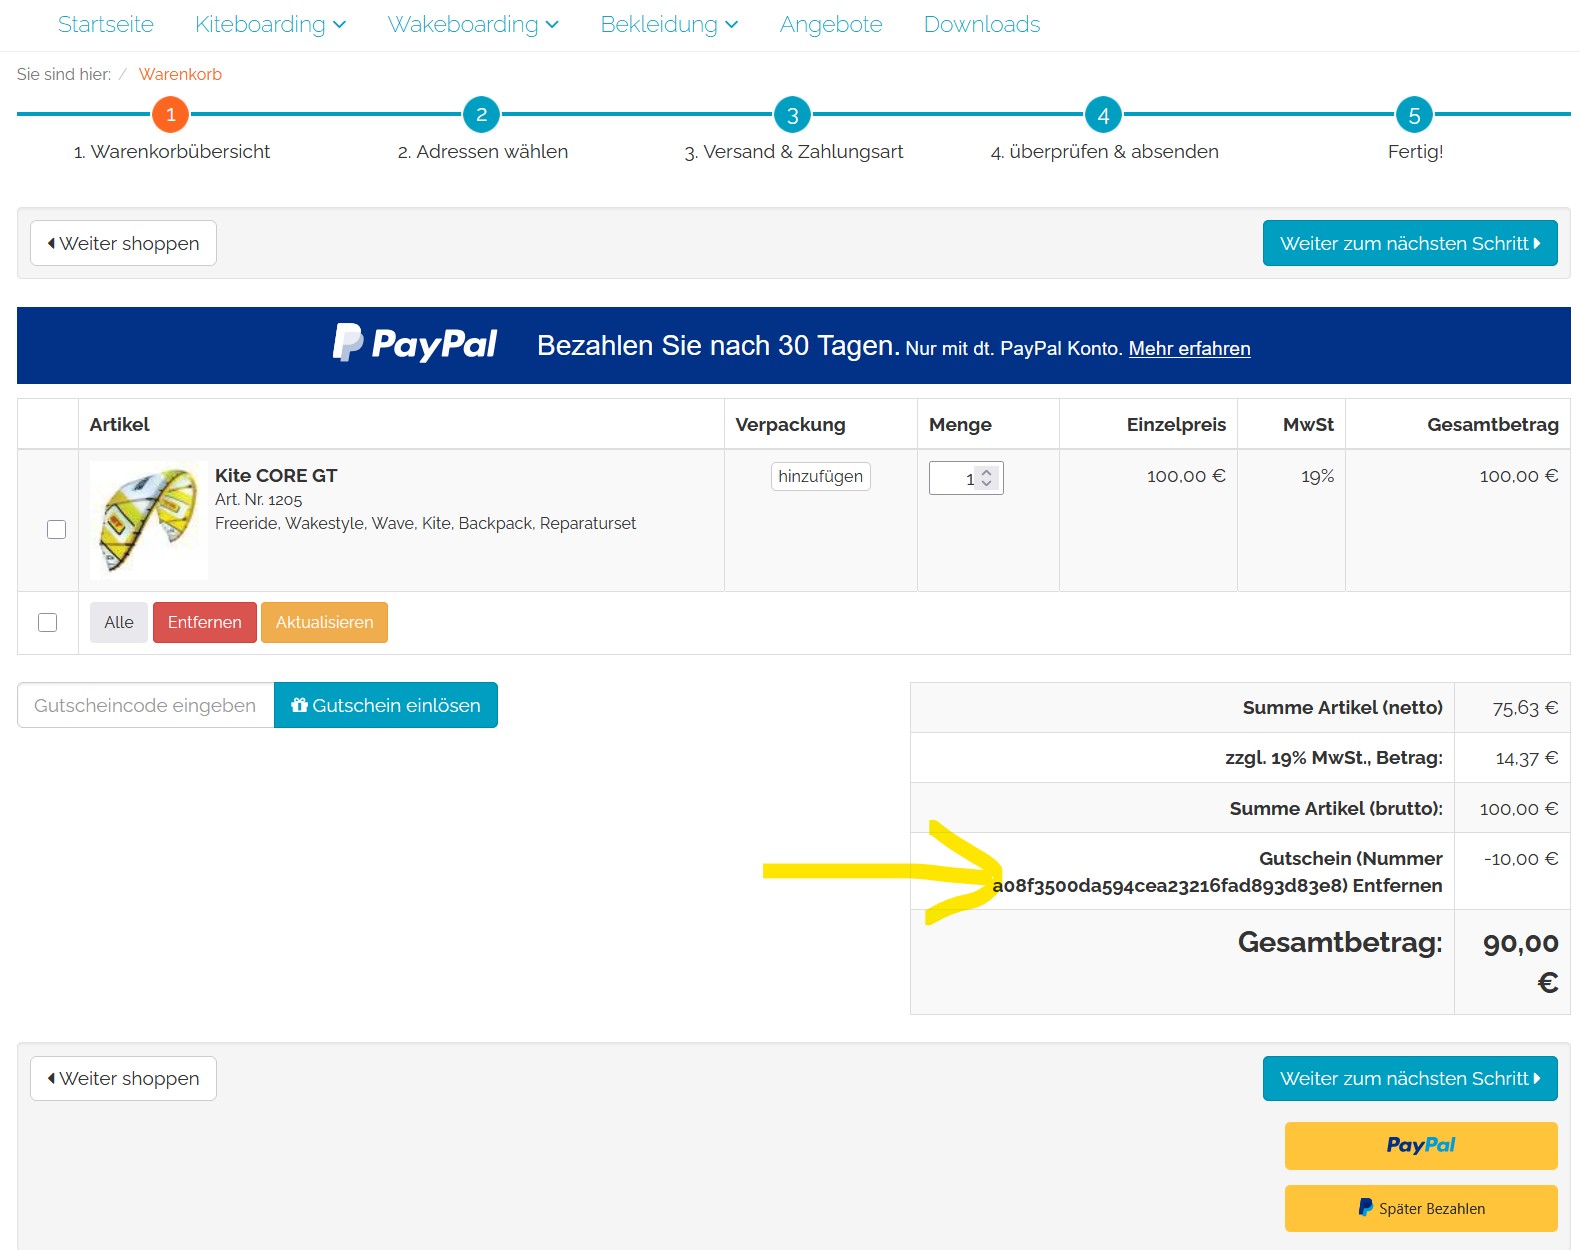Click step 5 circle Fertig
Viewport: 1580px width, 1250px height.
tap(1414, 115)
